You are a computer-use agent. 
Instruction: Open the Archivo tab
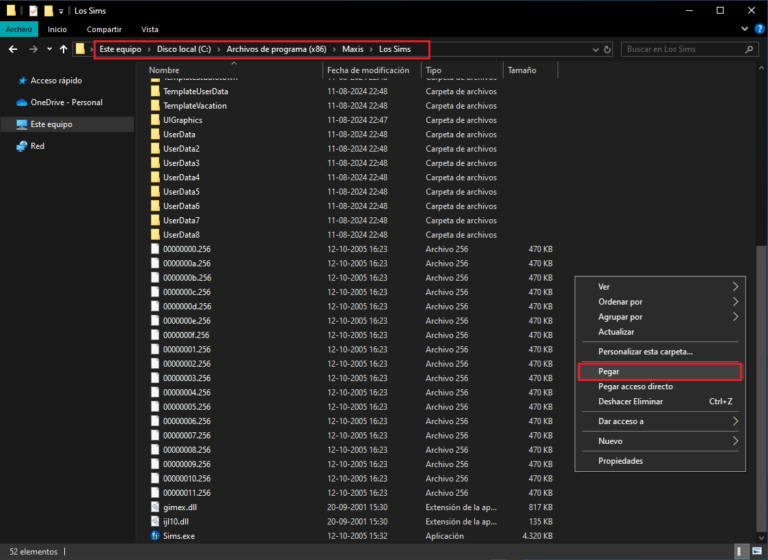[x=19, y=29]
